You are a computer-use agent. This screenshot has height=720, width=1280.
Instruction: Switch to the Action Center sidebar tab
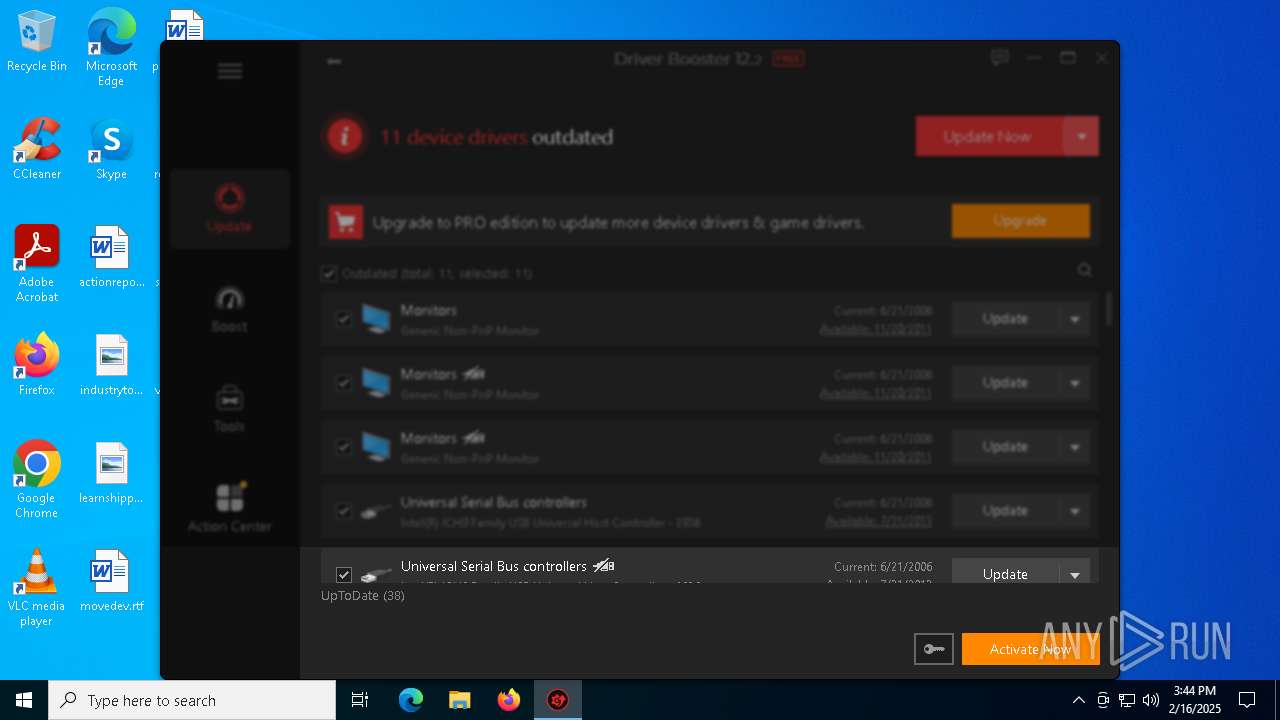click(230, 509)
